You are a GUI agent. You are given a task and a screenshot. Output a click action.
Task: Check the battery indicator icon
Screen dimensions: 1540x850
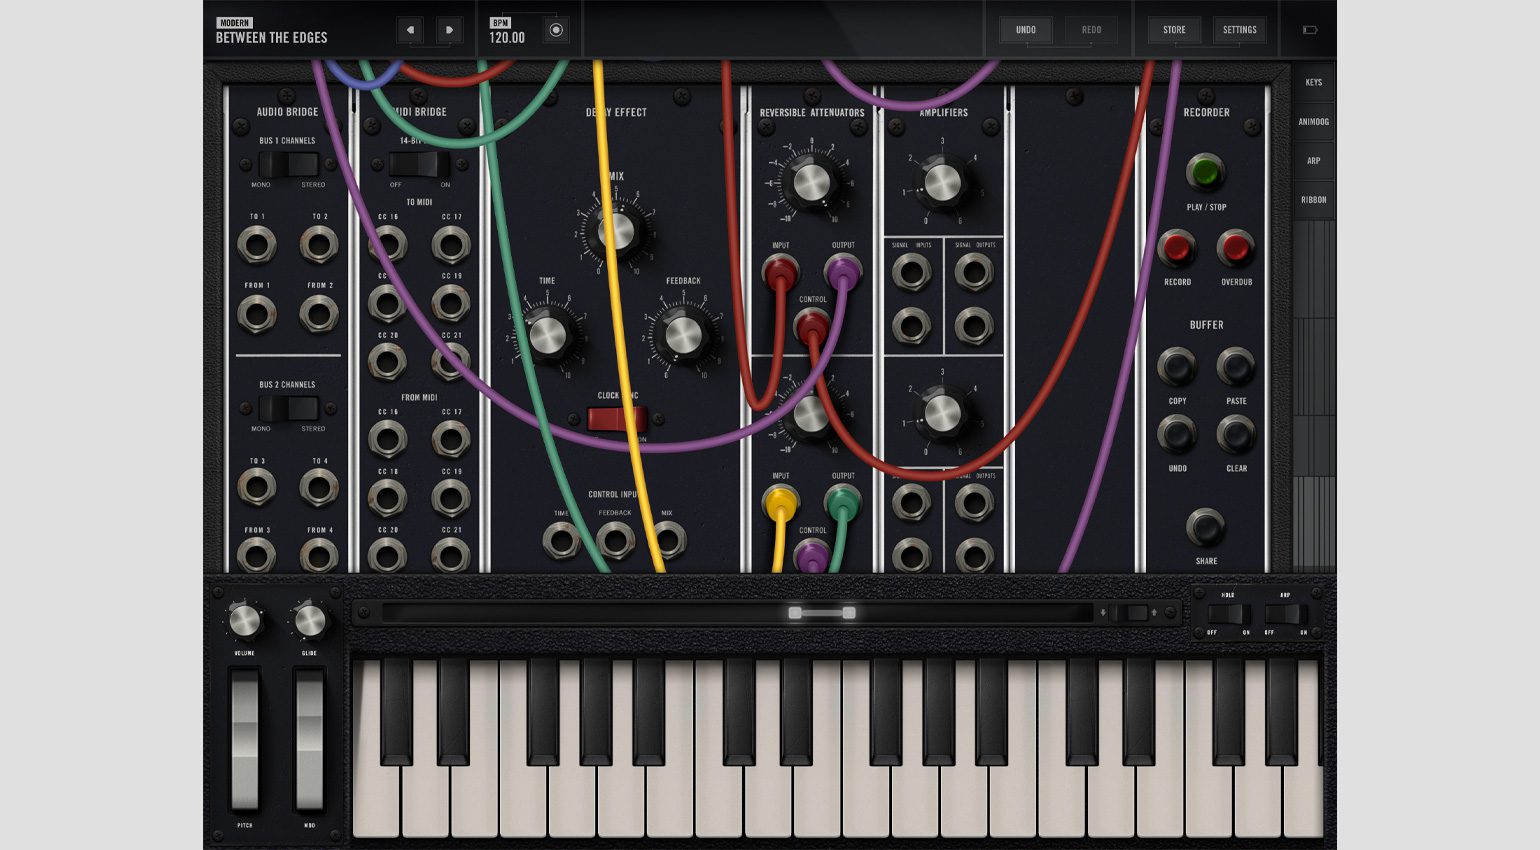pos(1310,30)
